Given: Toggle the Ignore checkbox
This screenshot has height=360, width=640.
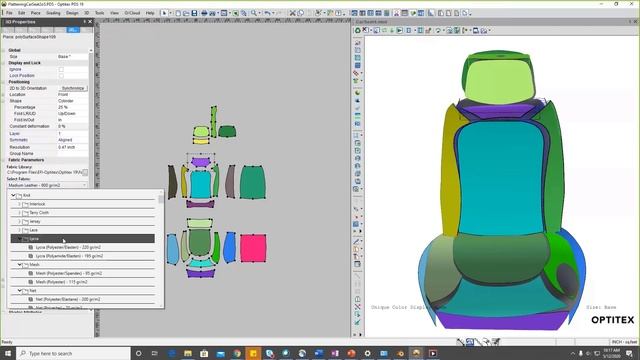Looking at the screenshot, I should coord(61,69).
